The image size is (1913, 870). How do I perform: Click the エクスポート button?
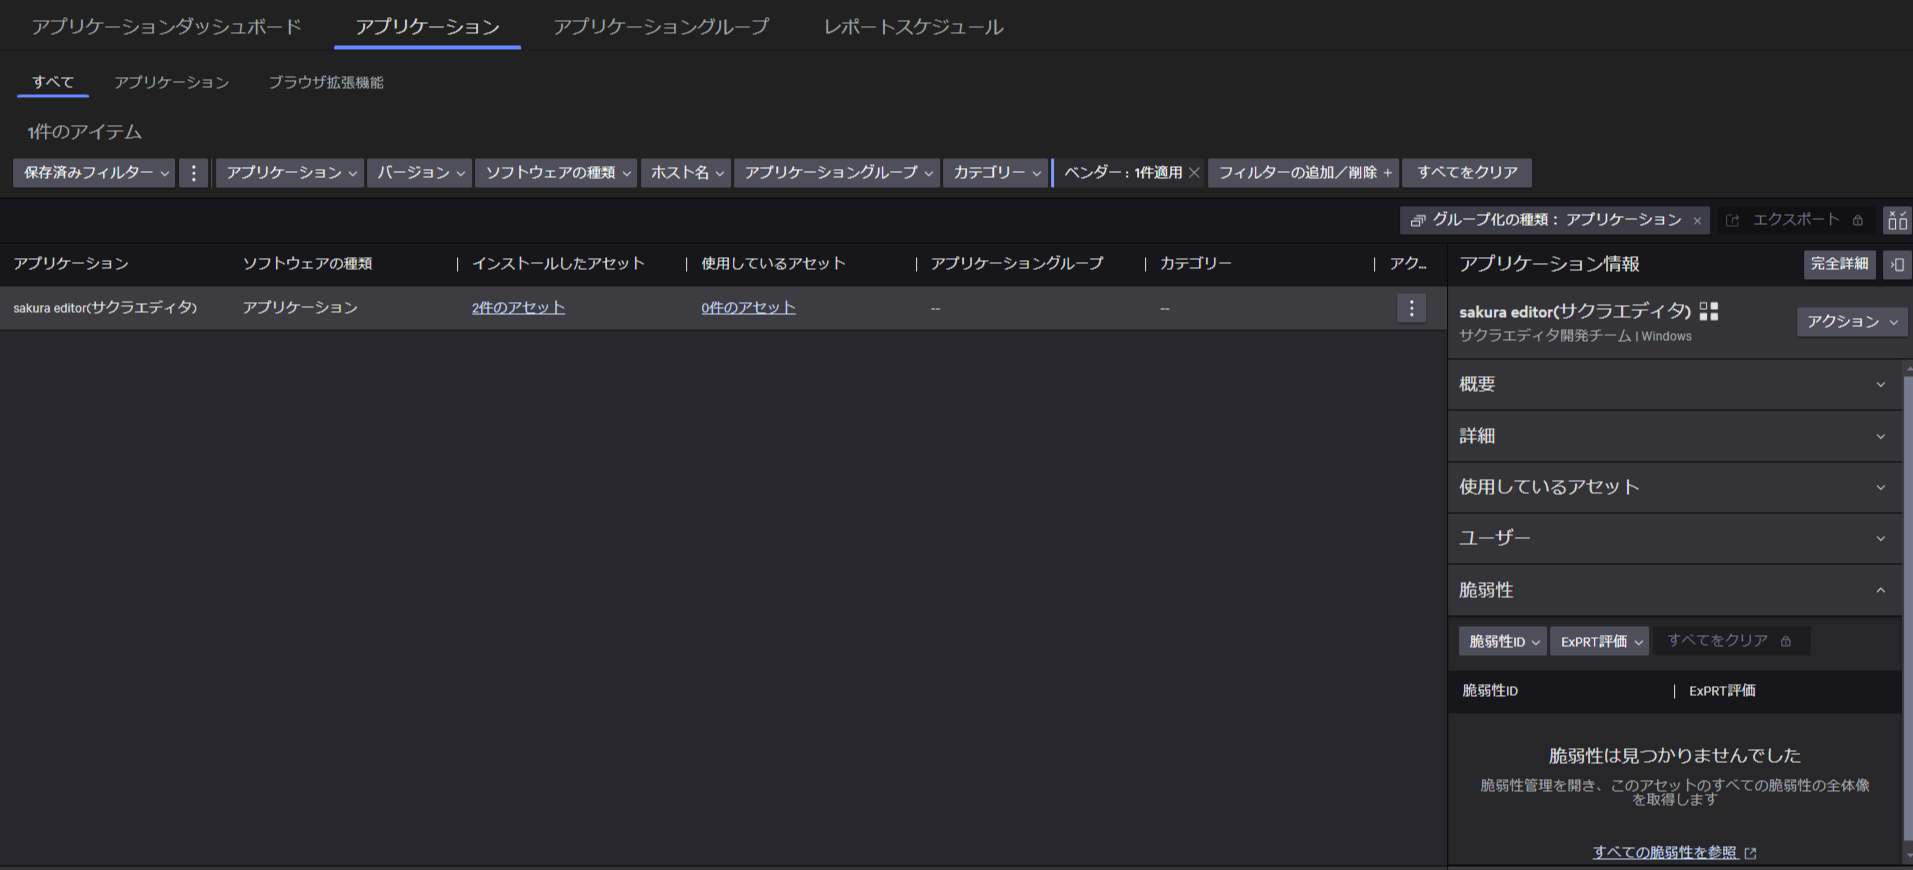point(1795,220)
